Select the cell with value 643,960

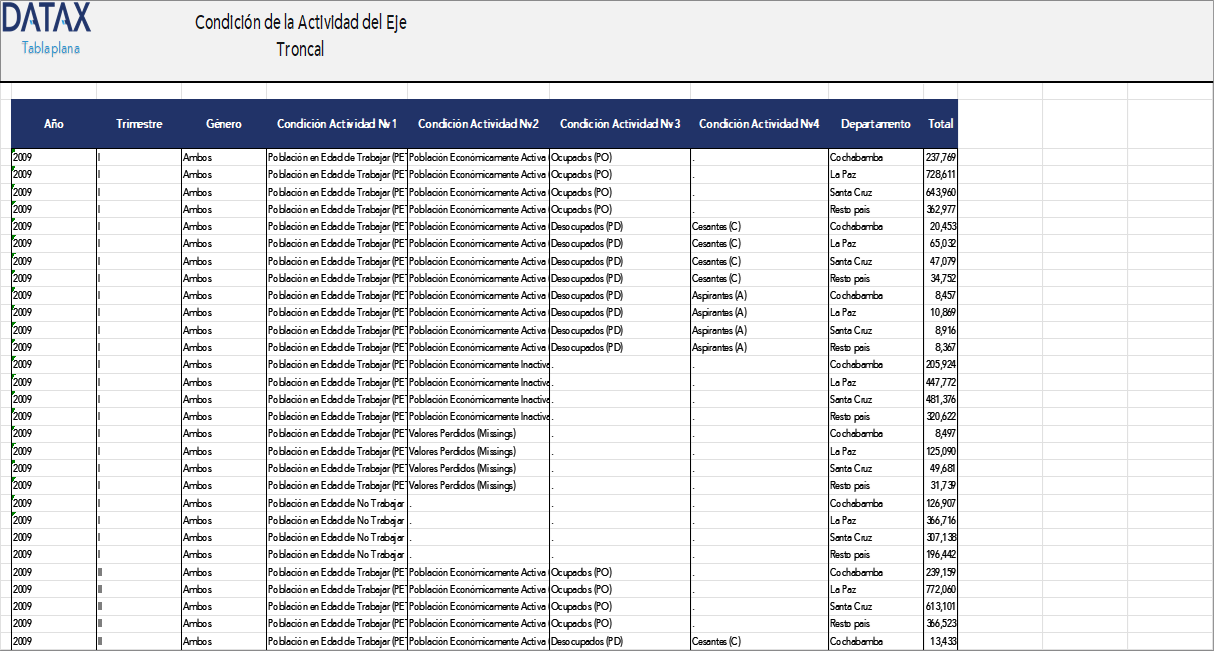point(941,192)
